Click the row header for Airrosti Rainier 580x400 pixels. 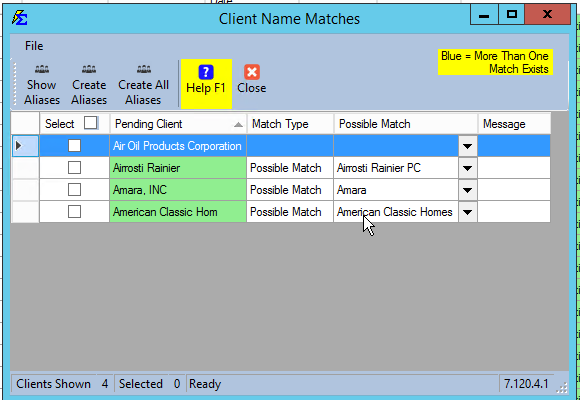pyautogui.click(x=25, y=168)
